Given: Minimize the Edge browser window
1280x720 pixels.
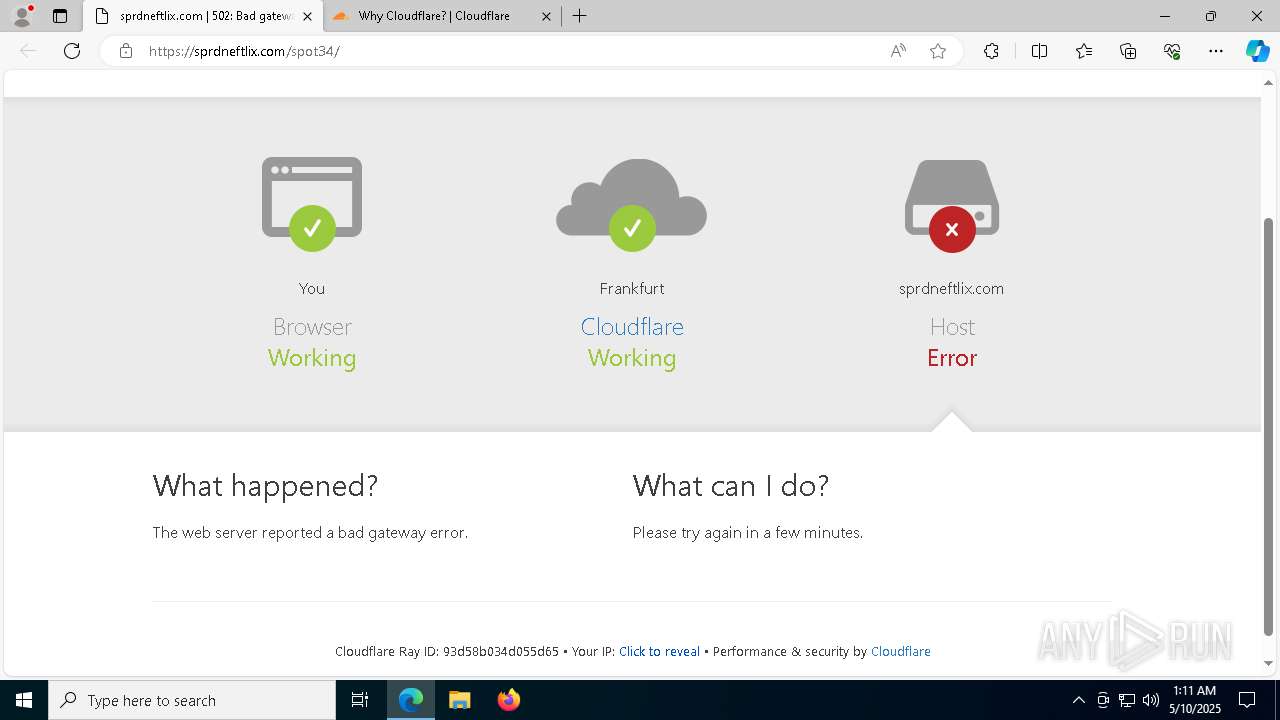Looking at the screenshot, I should pyautogui.click(x=1165, y=16).
